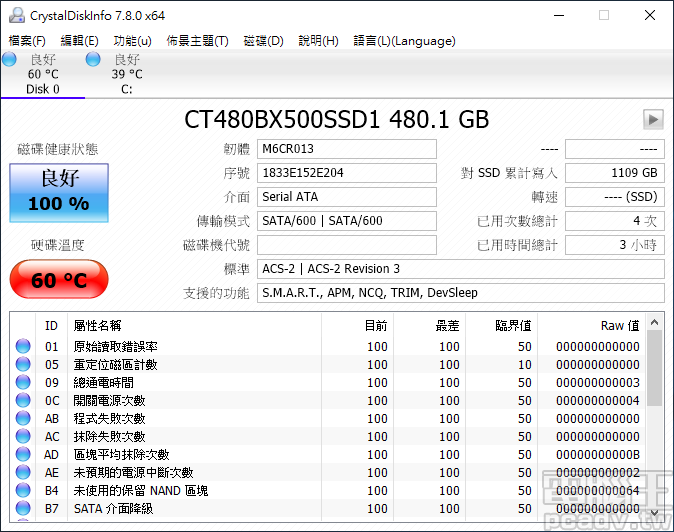Click the power on count field 4 次
Screen dimensions: 674x532
615,221
